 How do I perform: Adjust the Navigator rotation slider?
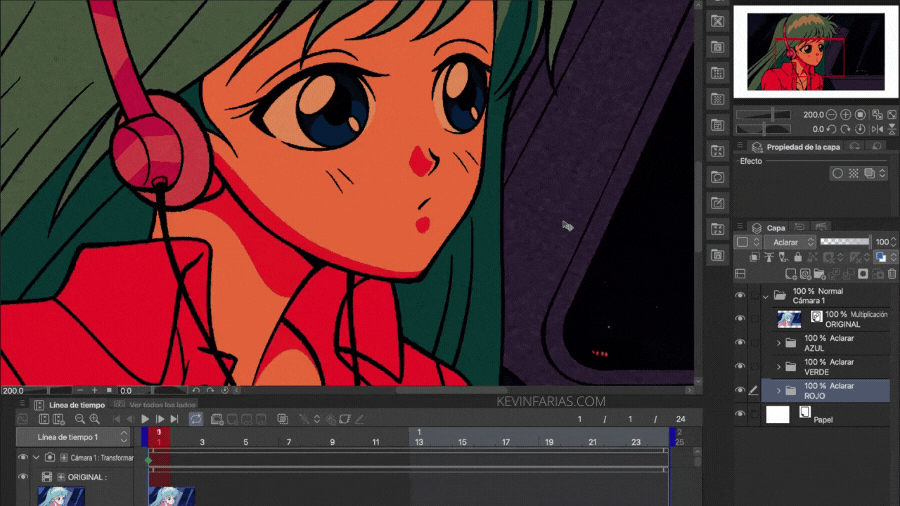click(763, 129)
